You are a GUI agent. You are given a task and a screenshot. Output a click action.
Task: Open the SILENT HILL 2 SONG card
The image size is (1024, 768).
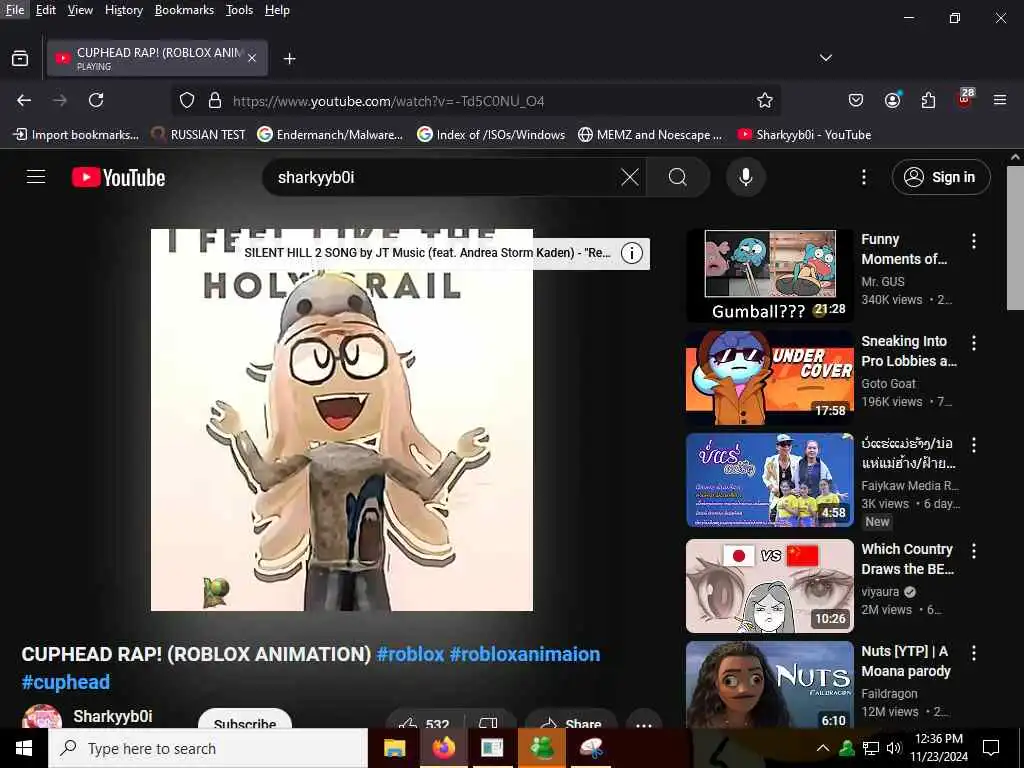click(428, 253)
